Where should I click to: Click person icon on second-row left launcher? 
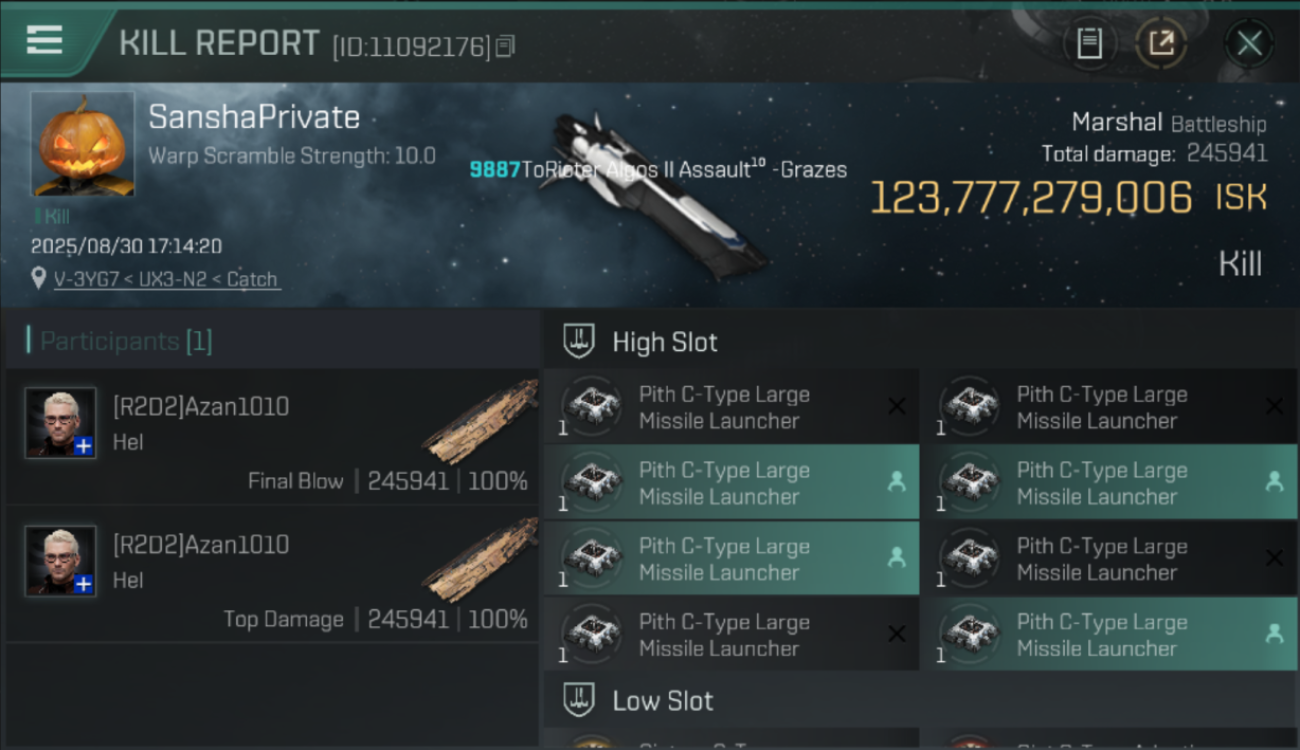tap(897, 482)
